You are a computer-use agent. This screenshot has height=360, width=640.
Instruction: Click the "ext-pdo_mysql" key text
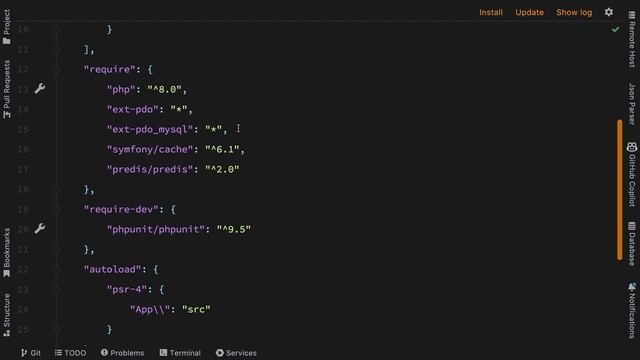pyautogui.click(x=150, y=129)
